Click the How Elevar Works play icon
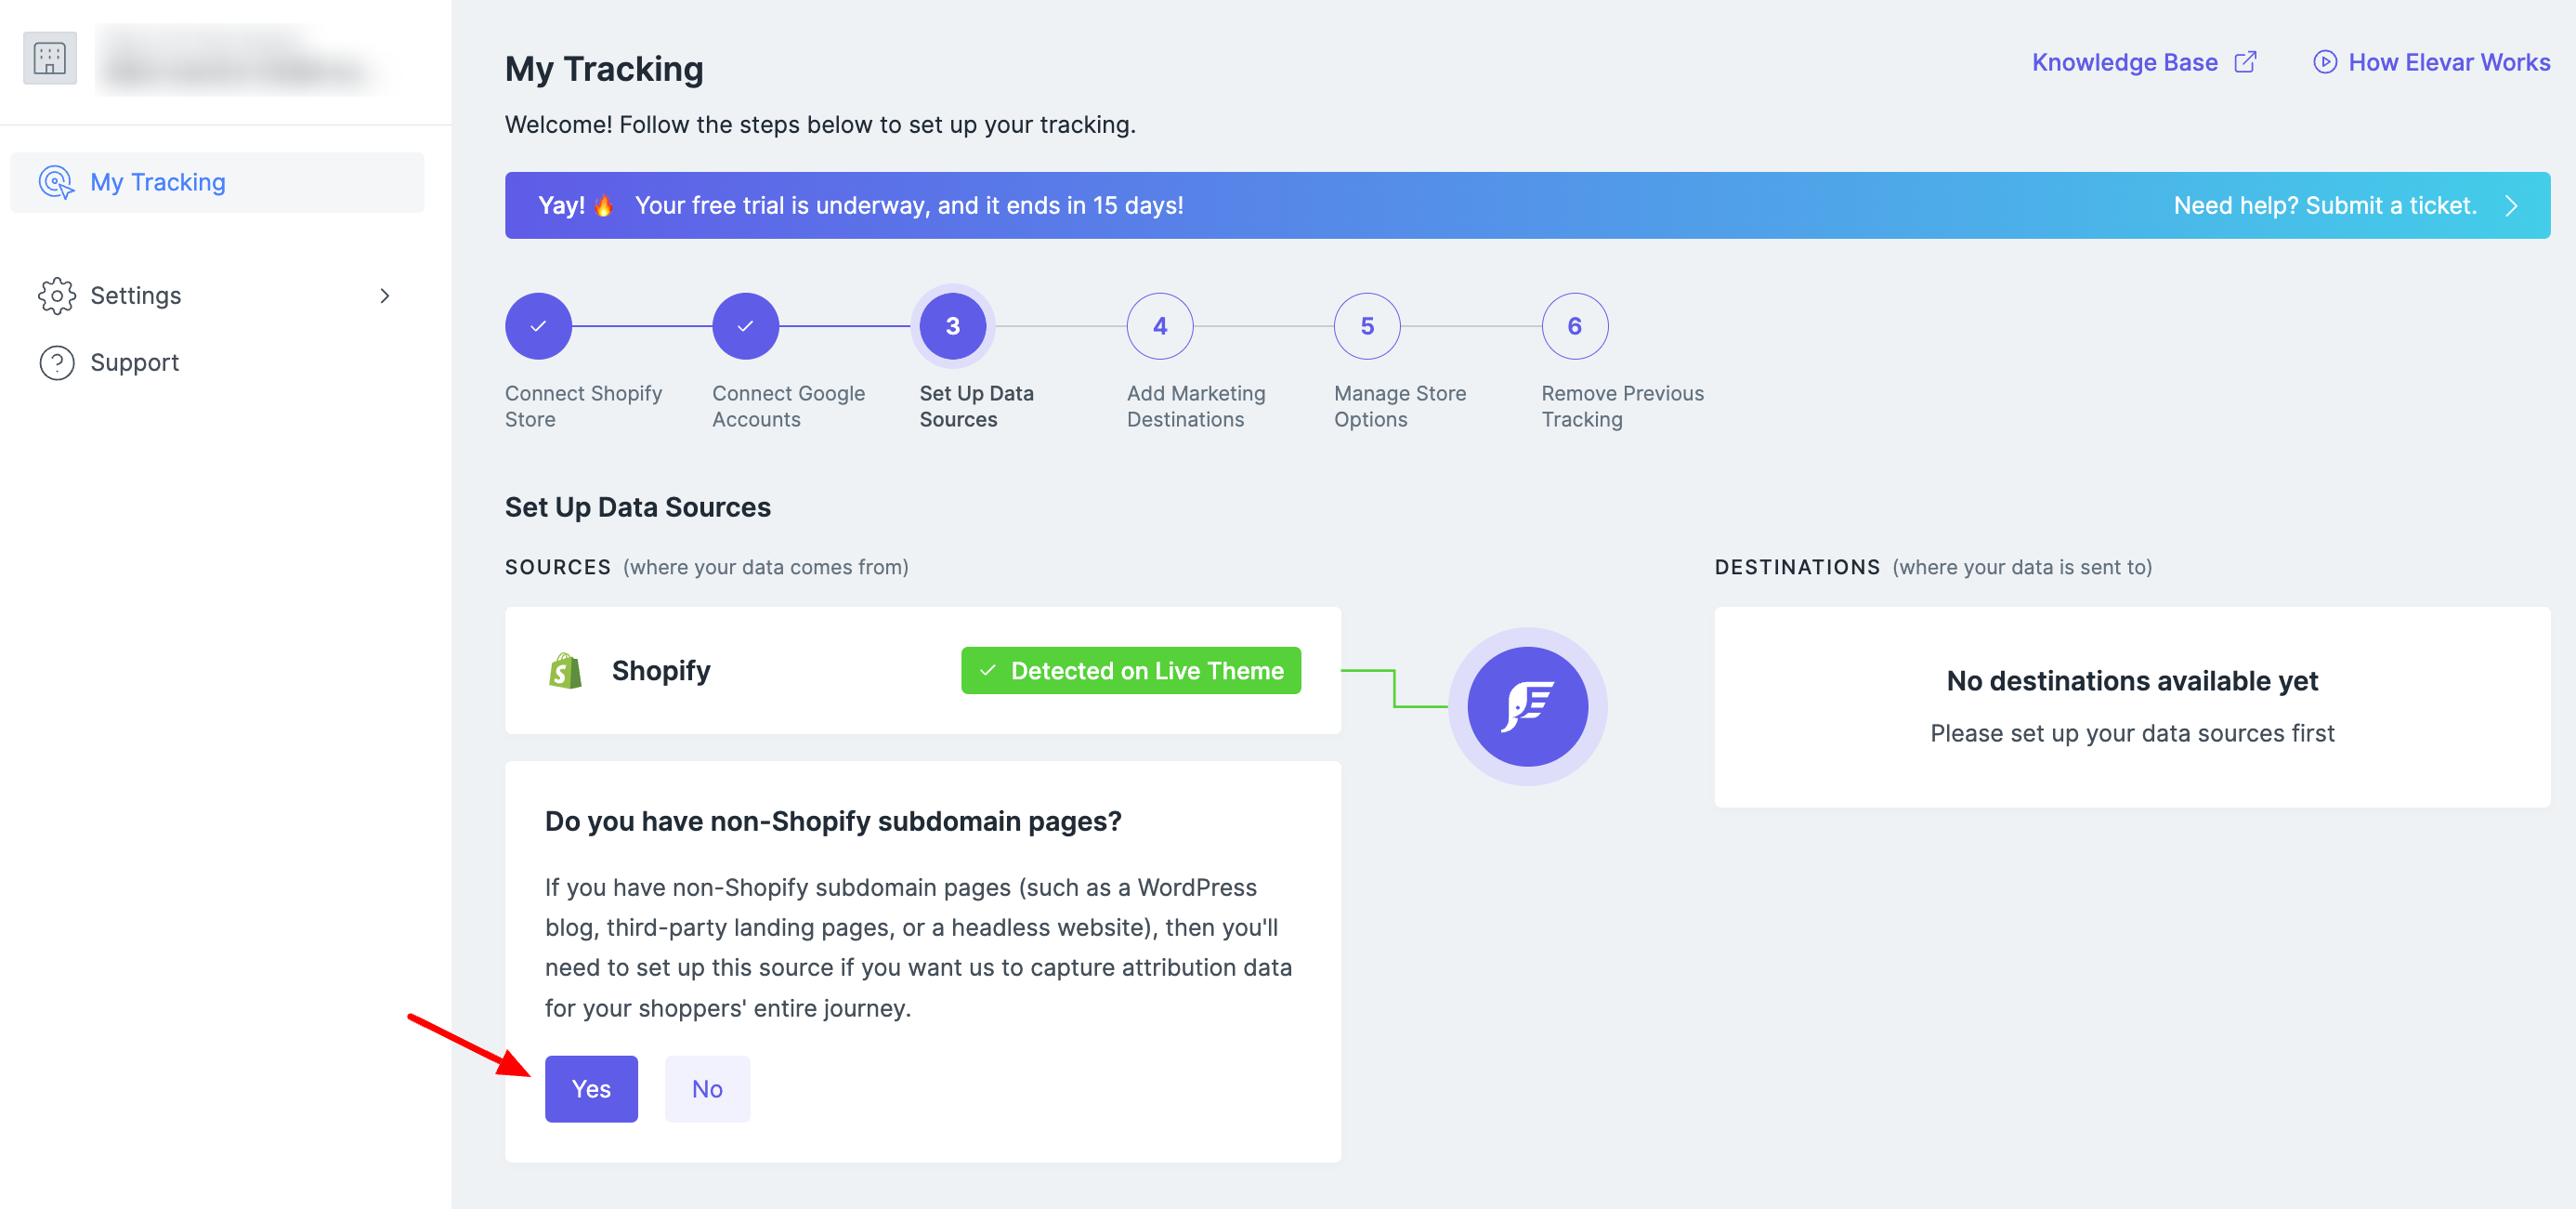This screenshot has height=1209, width=2576. click(2324, 62)
